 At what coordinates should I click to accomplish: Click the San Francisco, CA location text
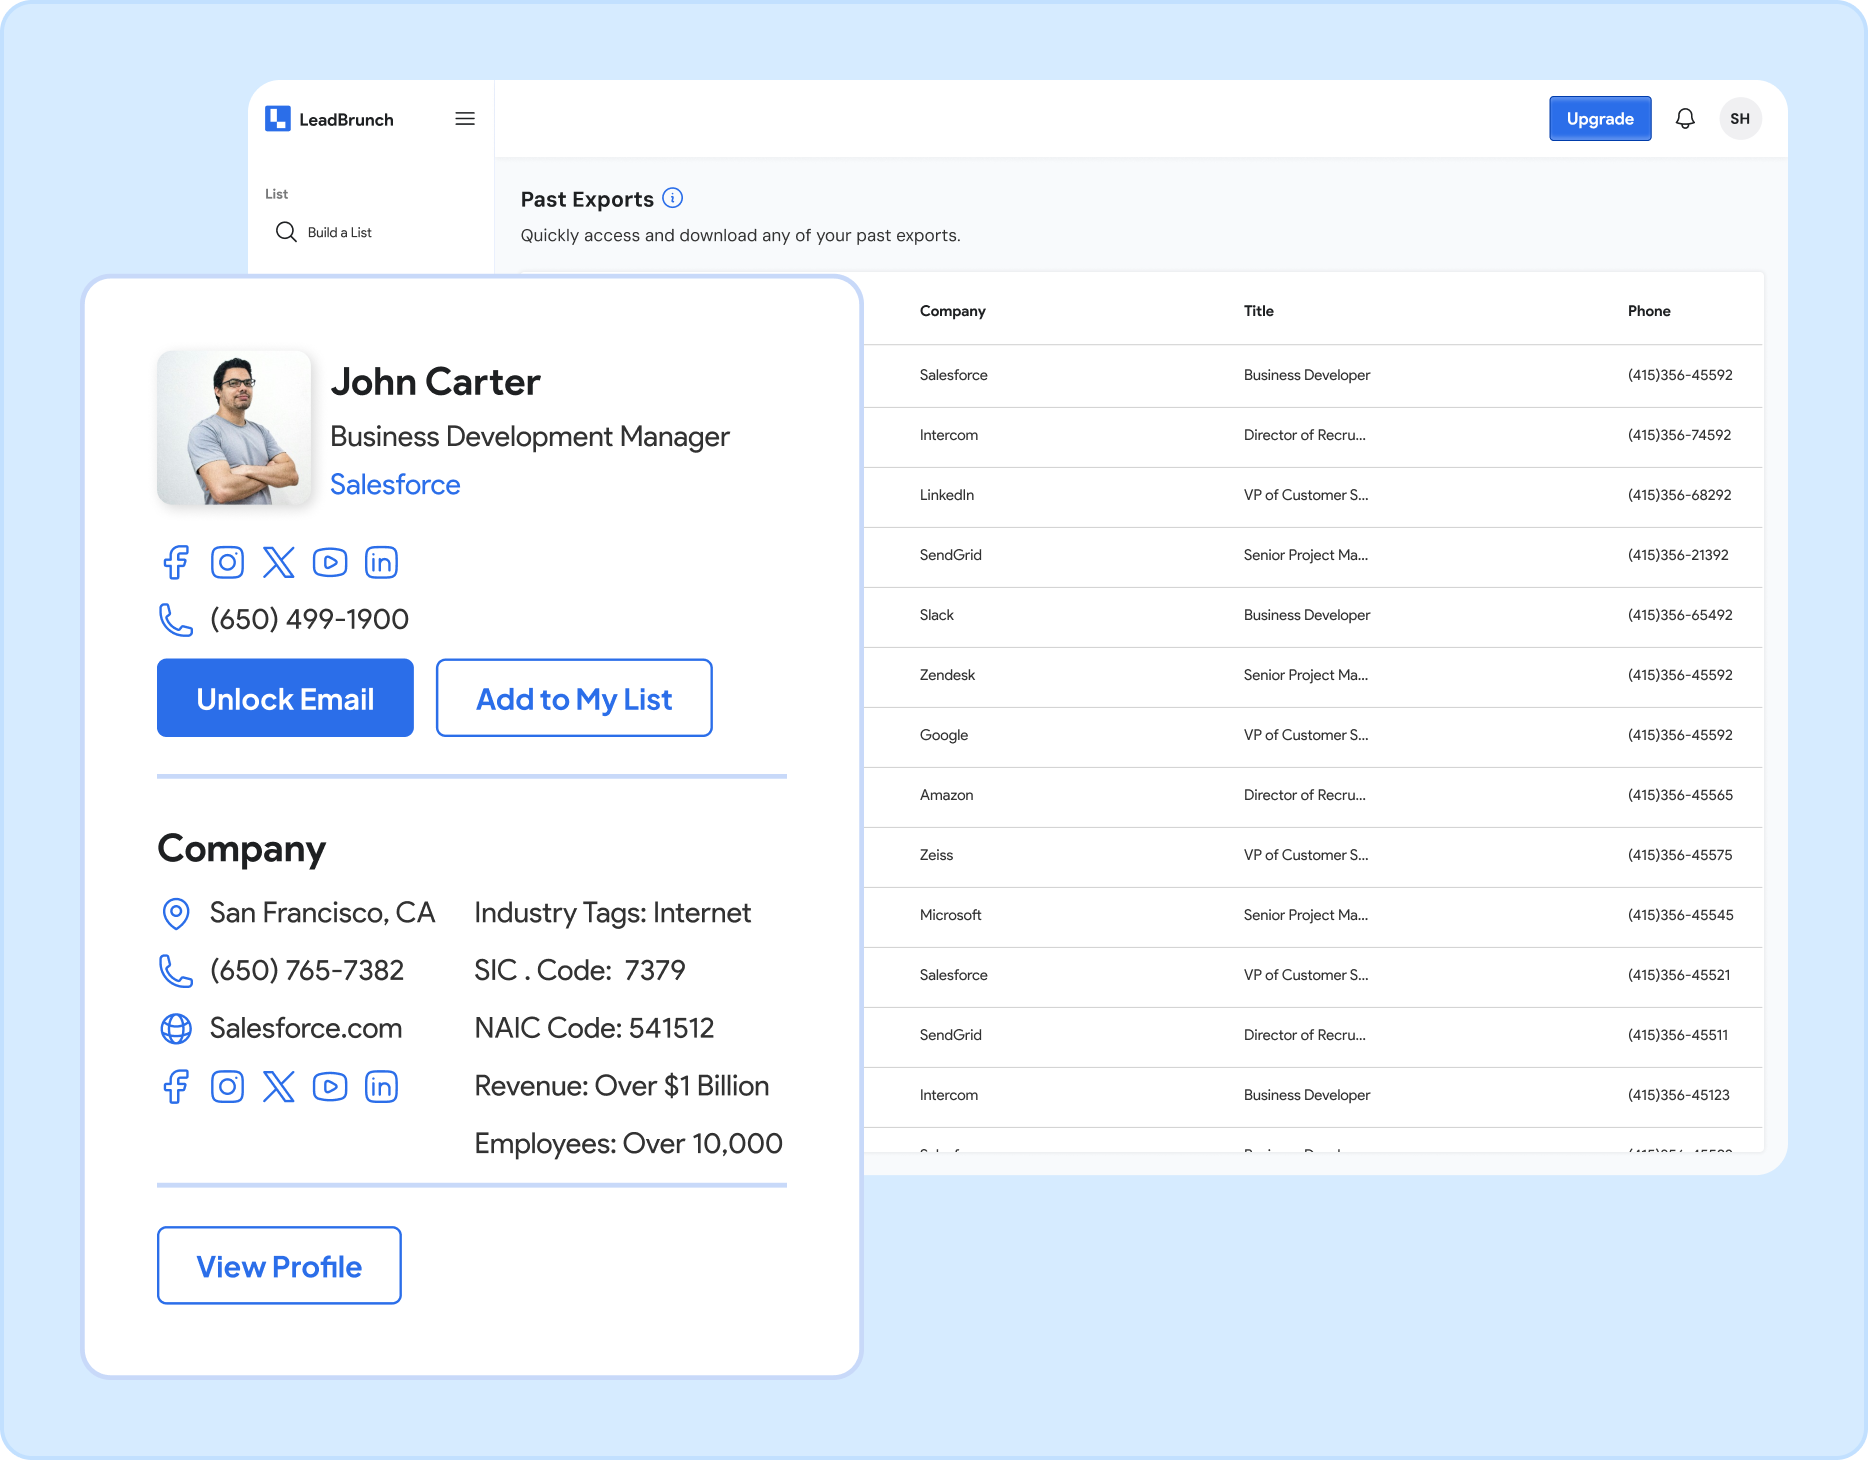(x=322, y=913)
